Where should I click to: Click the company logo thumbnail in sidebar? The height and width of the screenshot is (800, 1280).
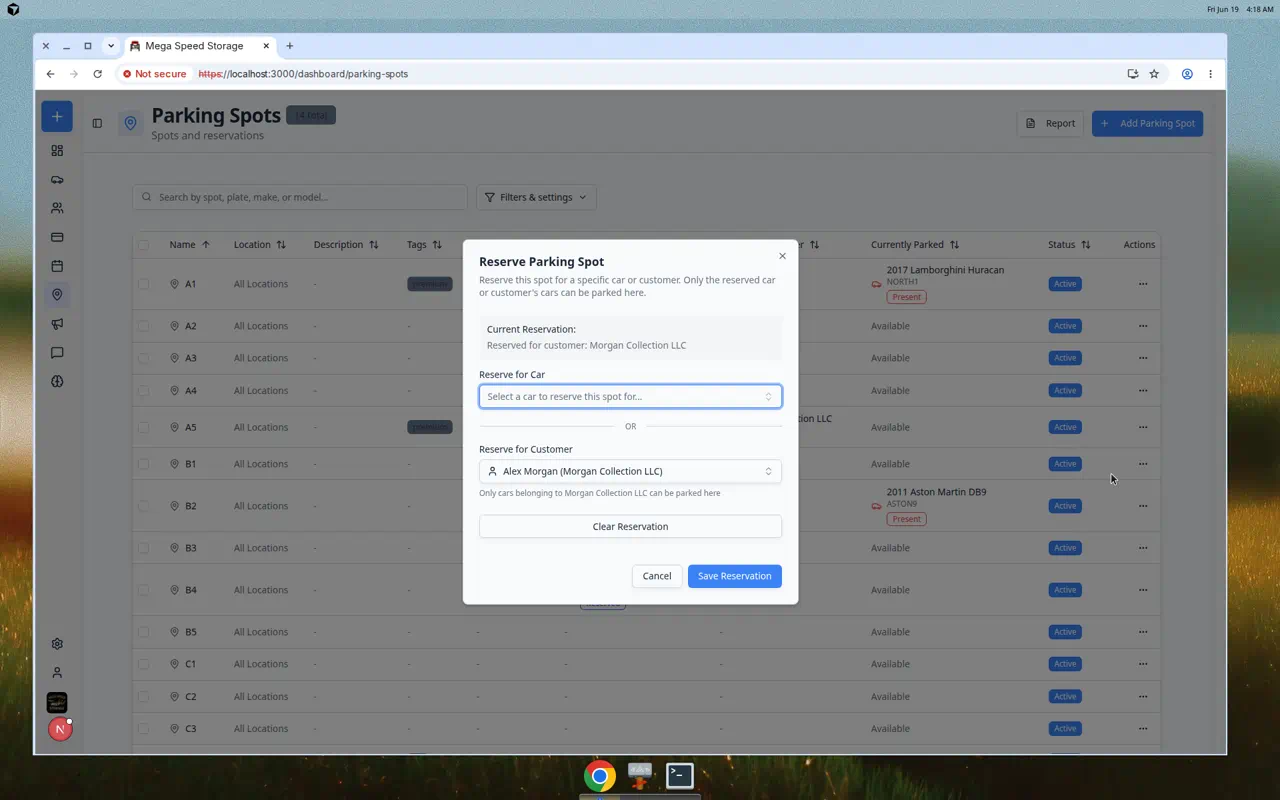[x=57, y=702]
